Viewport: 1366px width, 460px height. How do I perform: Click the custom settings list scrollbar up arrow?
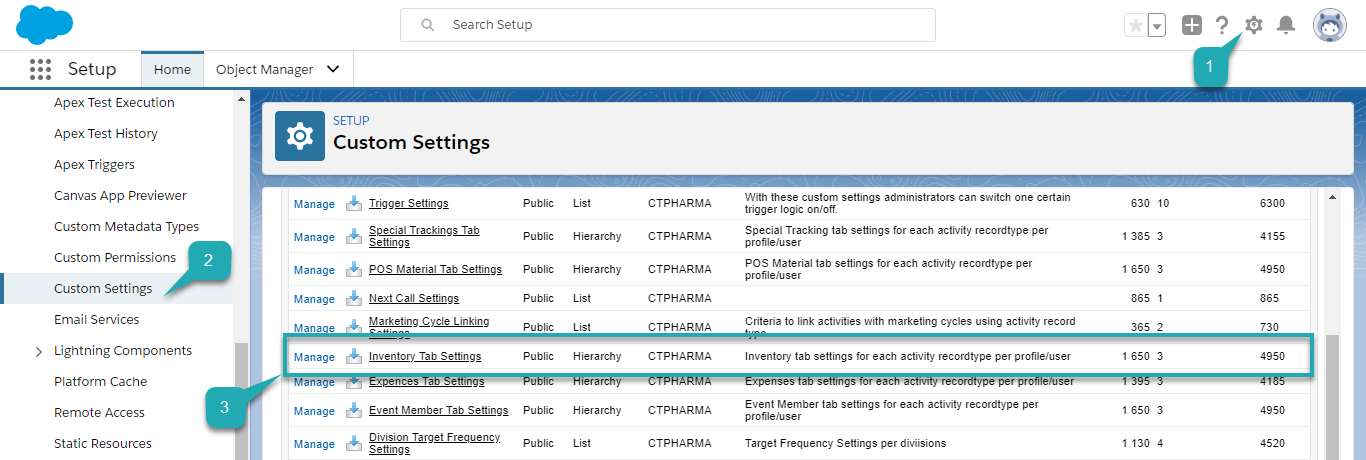pyautogui.click(x=1331, y=198)
